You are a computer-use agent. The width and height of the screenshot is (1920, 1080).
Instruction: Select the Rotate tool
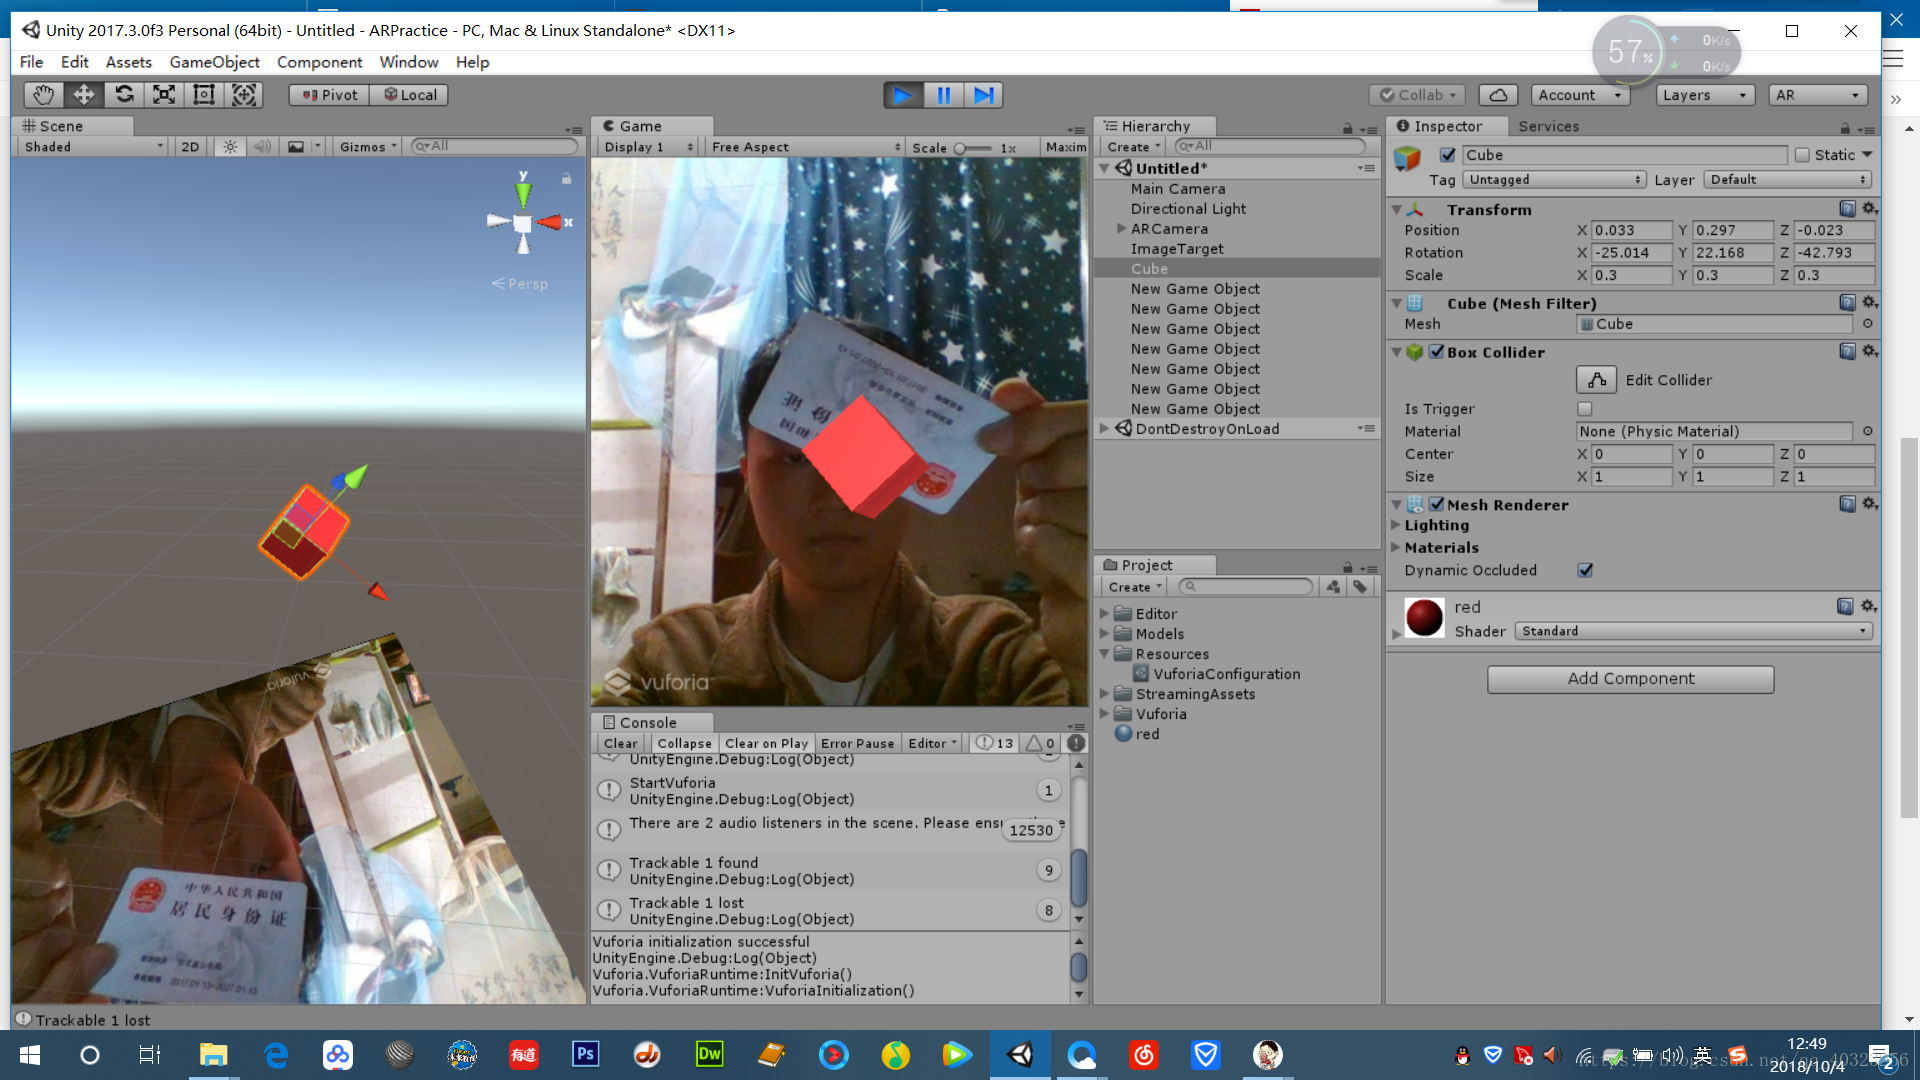[124, 95]
